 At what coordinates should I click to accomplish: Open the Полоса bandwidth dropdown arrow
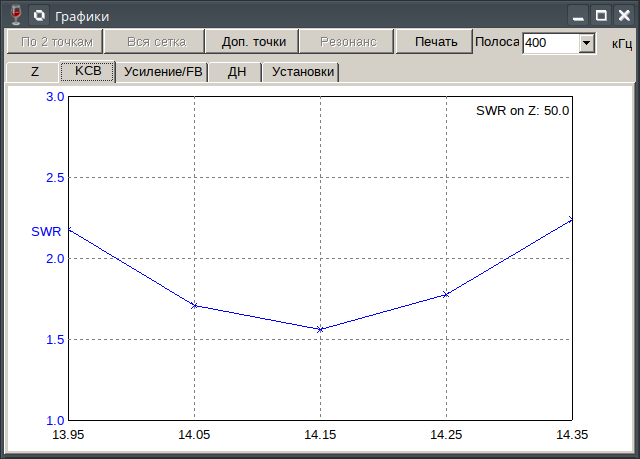(587, 43)
